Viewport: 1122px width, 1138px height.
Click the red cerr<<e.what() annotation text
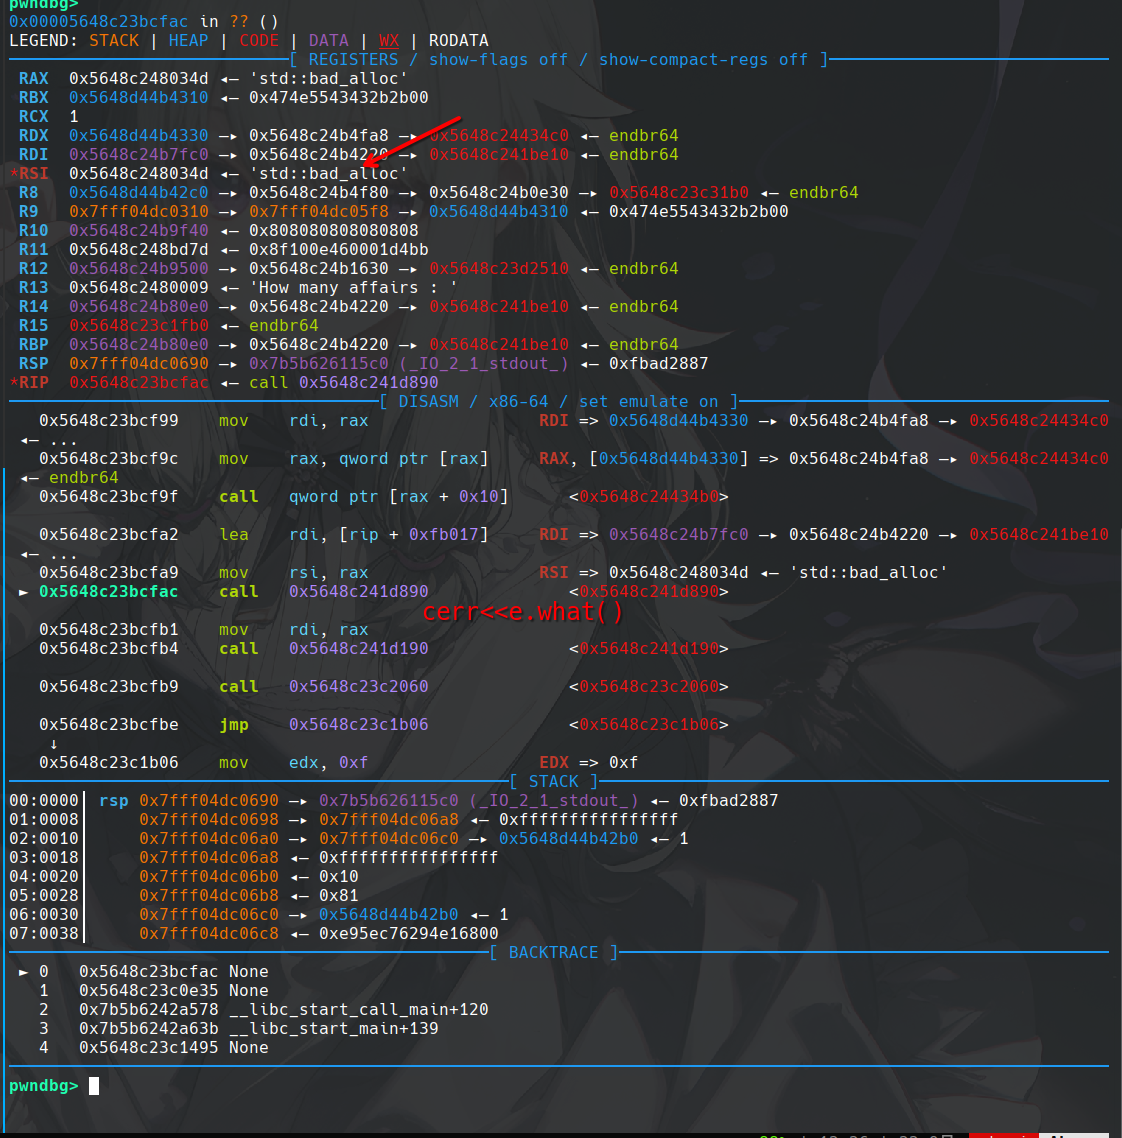pos(522,612)
